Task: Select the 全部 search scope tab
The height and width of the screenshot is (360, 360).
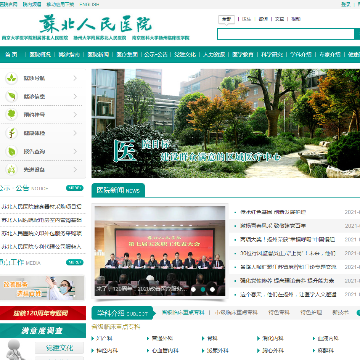Action: click(x=227, y=19)
